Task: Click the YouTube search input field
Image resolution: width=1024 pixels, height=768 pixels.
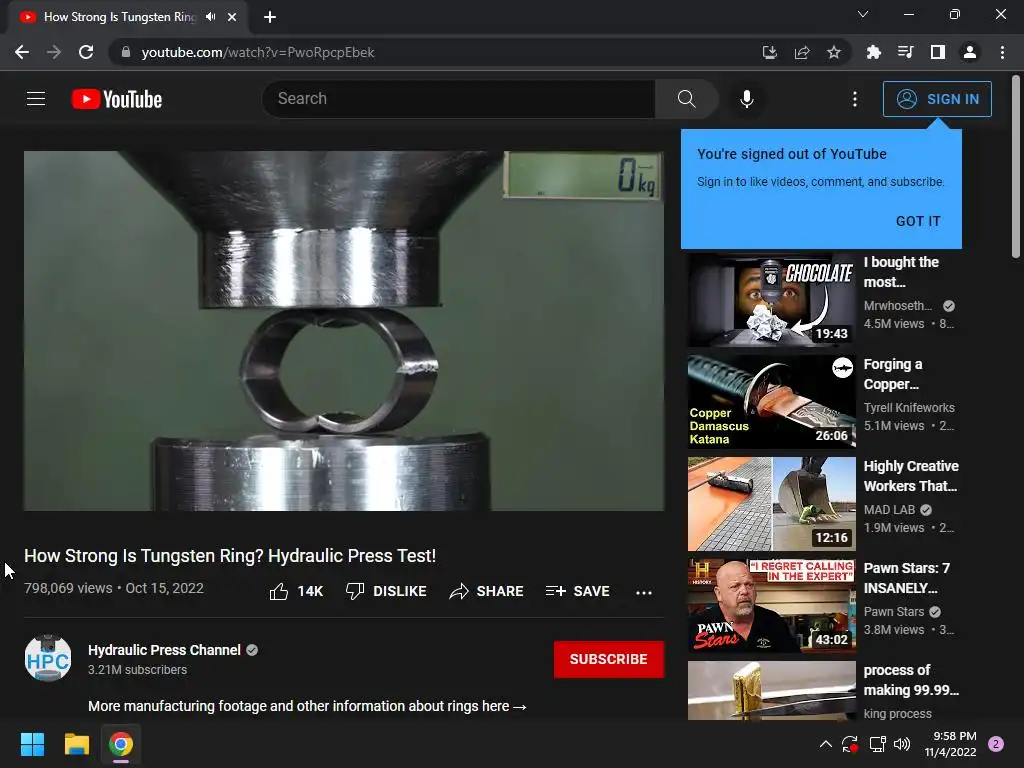Action: point(459,99)
